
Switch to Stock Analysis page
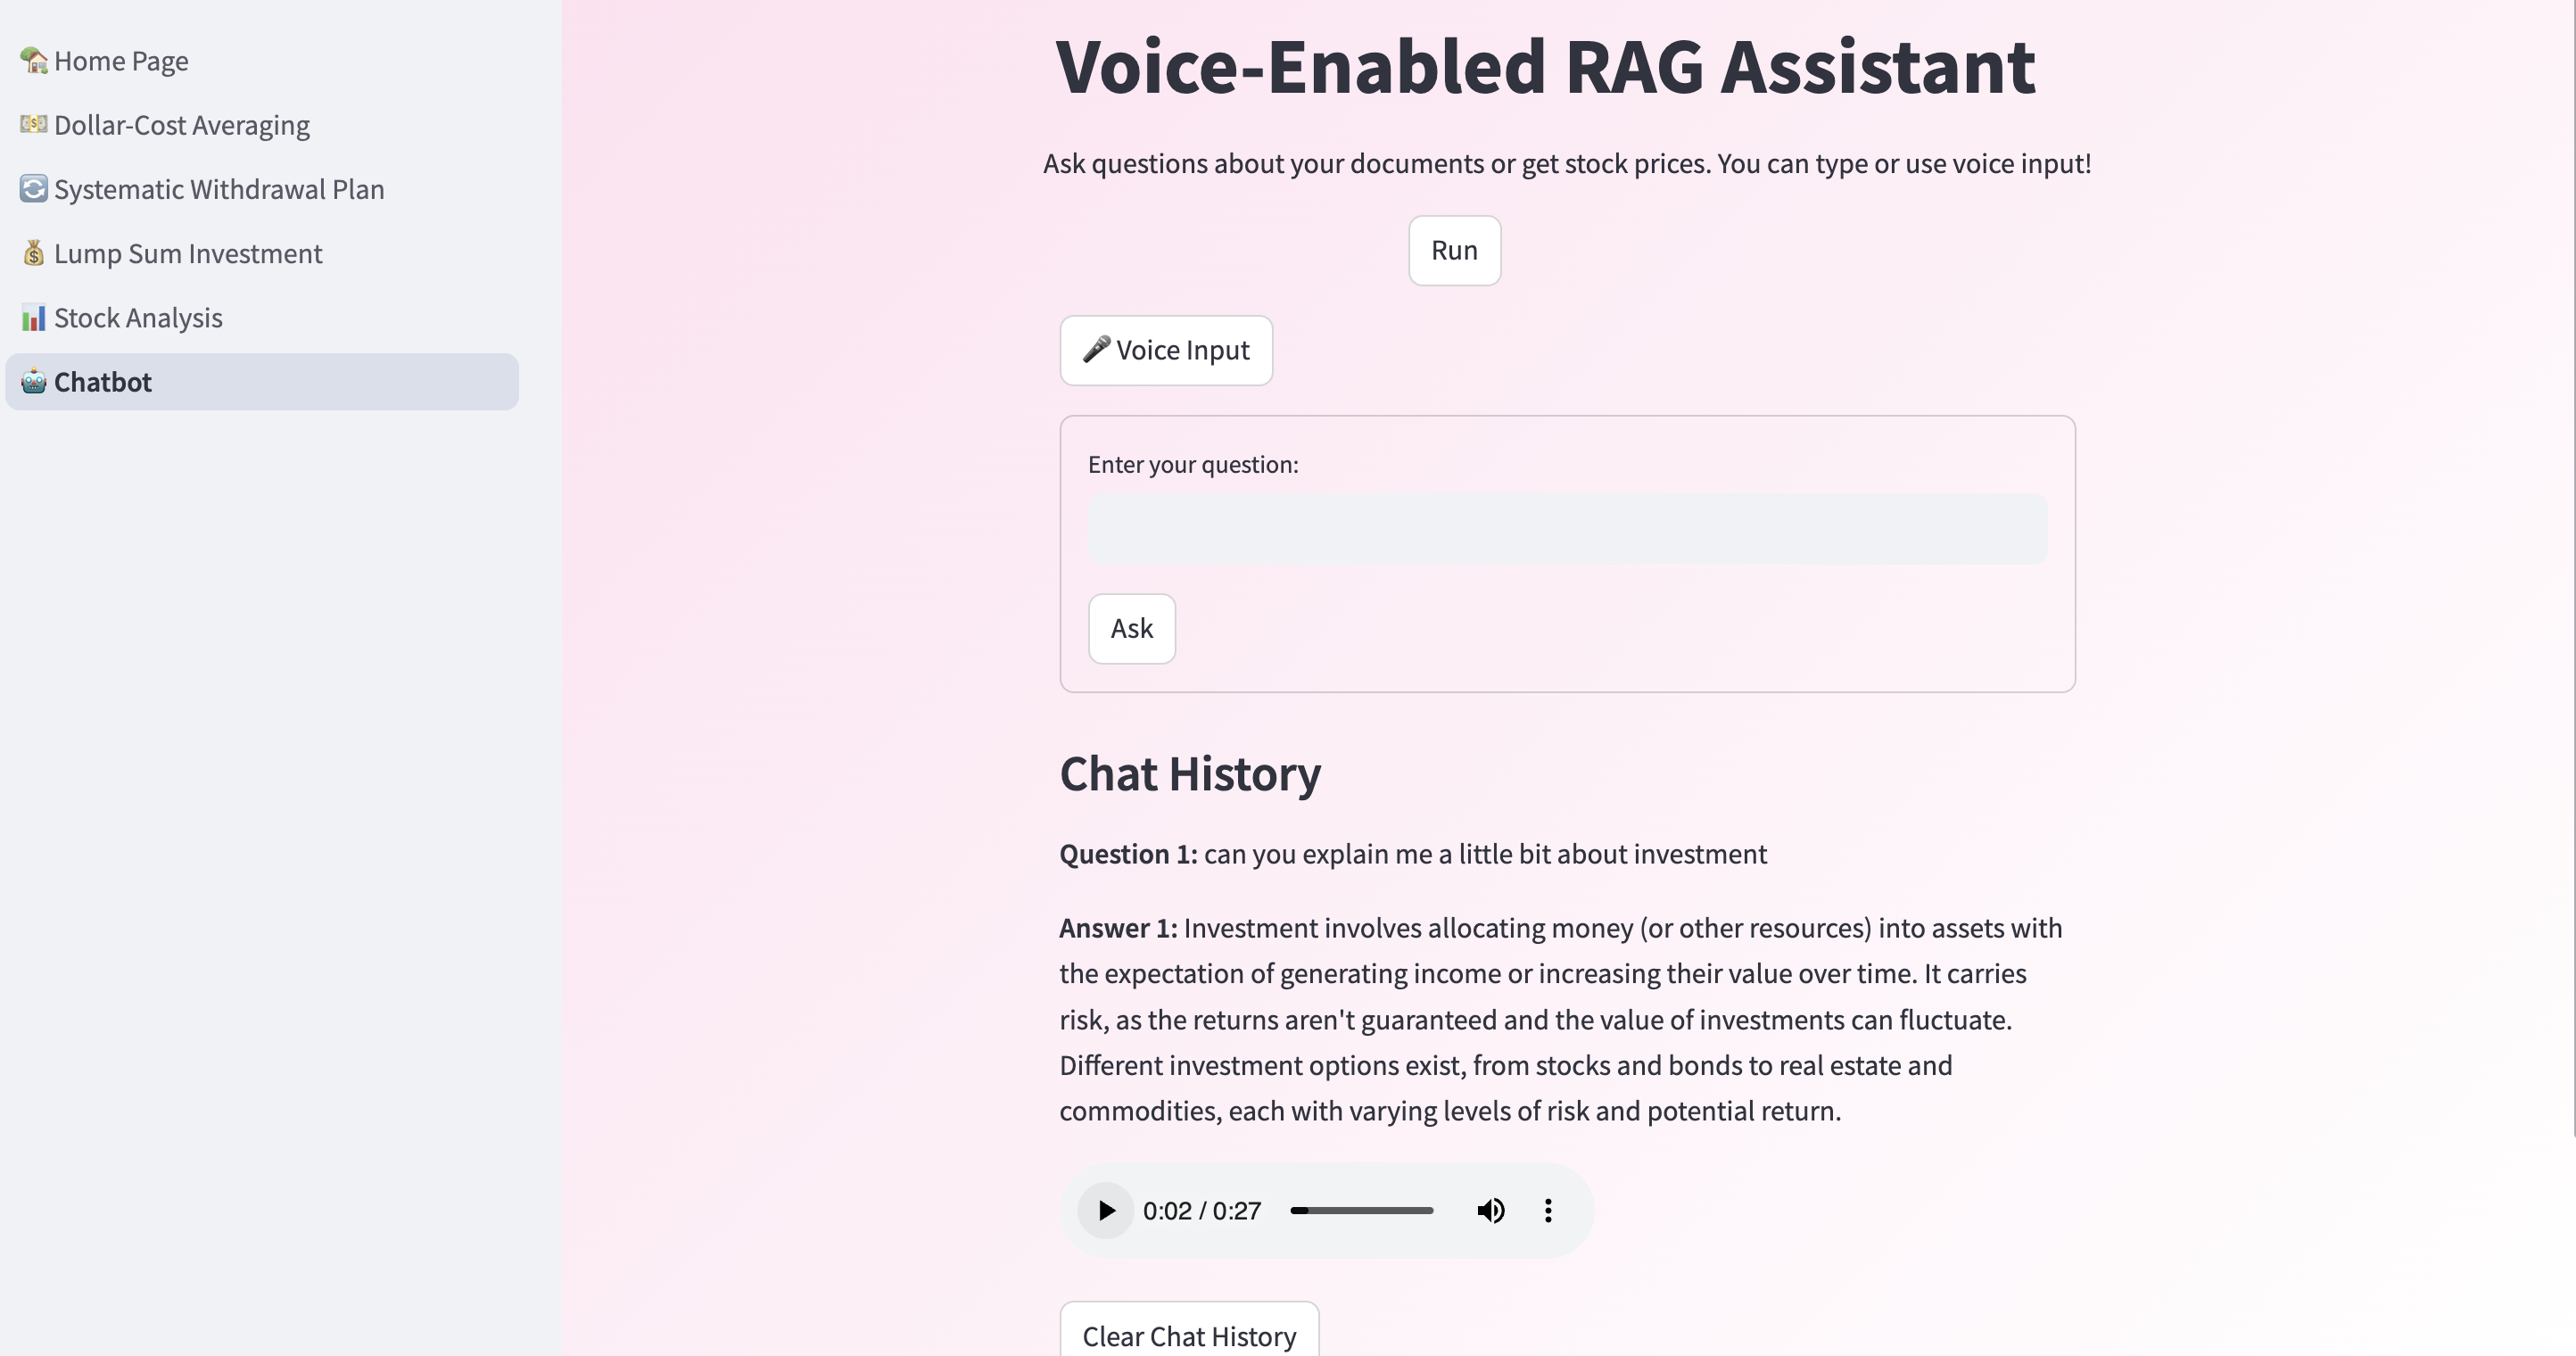(138, 318)
